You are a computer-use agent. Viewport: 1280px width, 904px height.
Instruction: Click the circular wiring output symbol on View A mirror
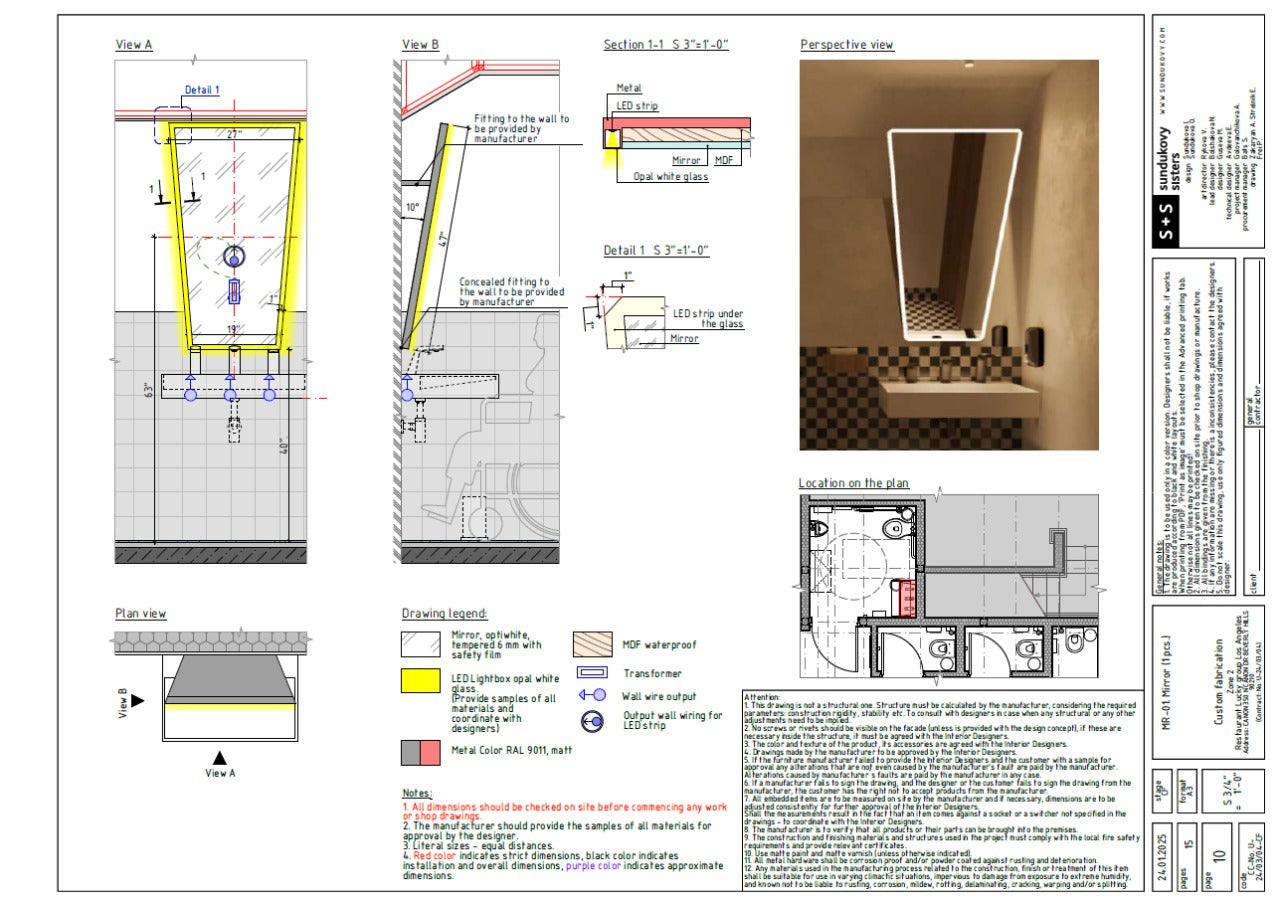pyautogui.click(x=234, y=256)
